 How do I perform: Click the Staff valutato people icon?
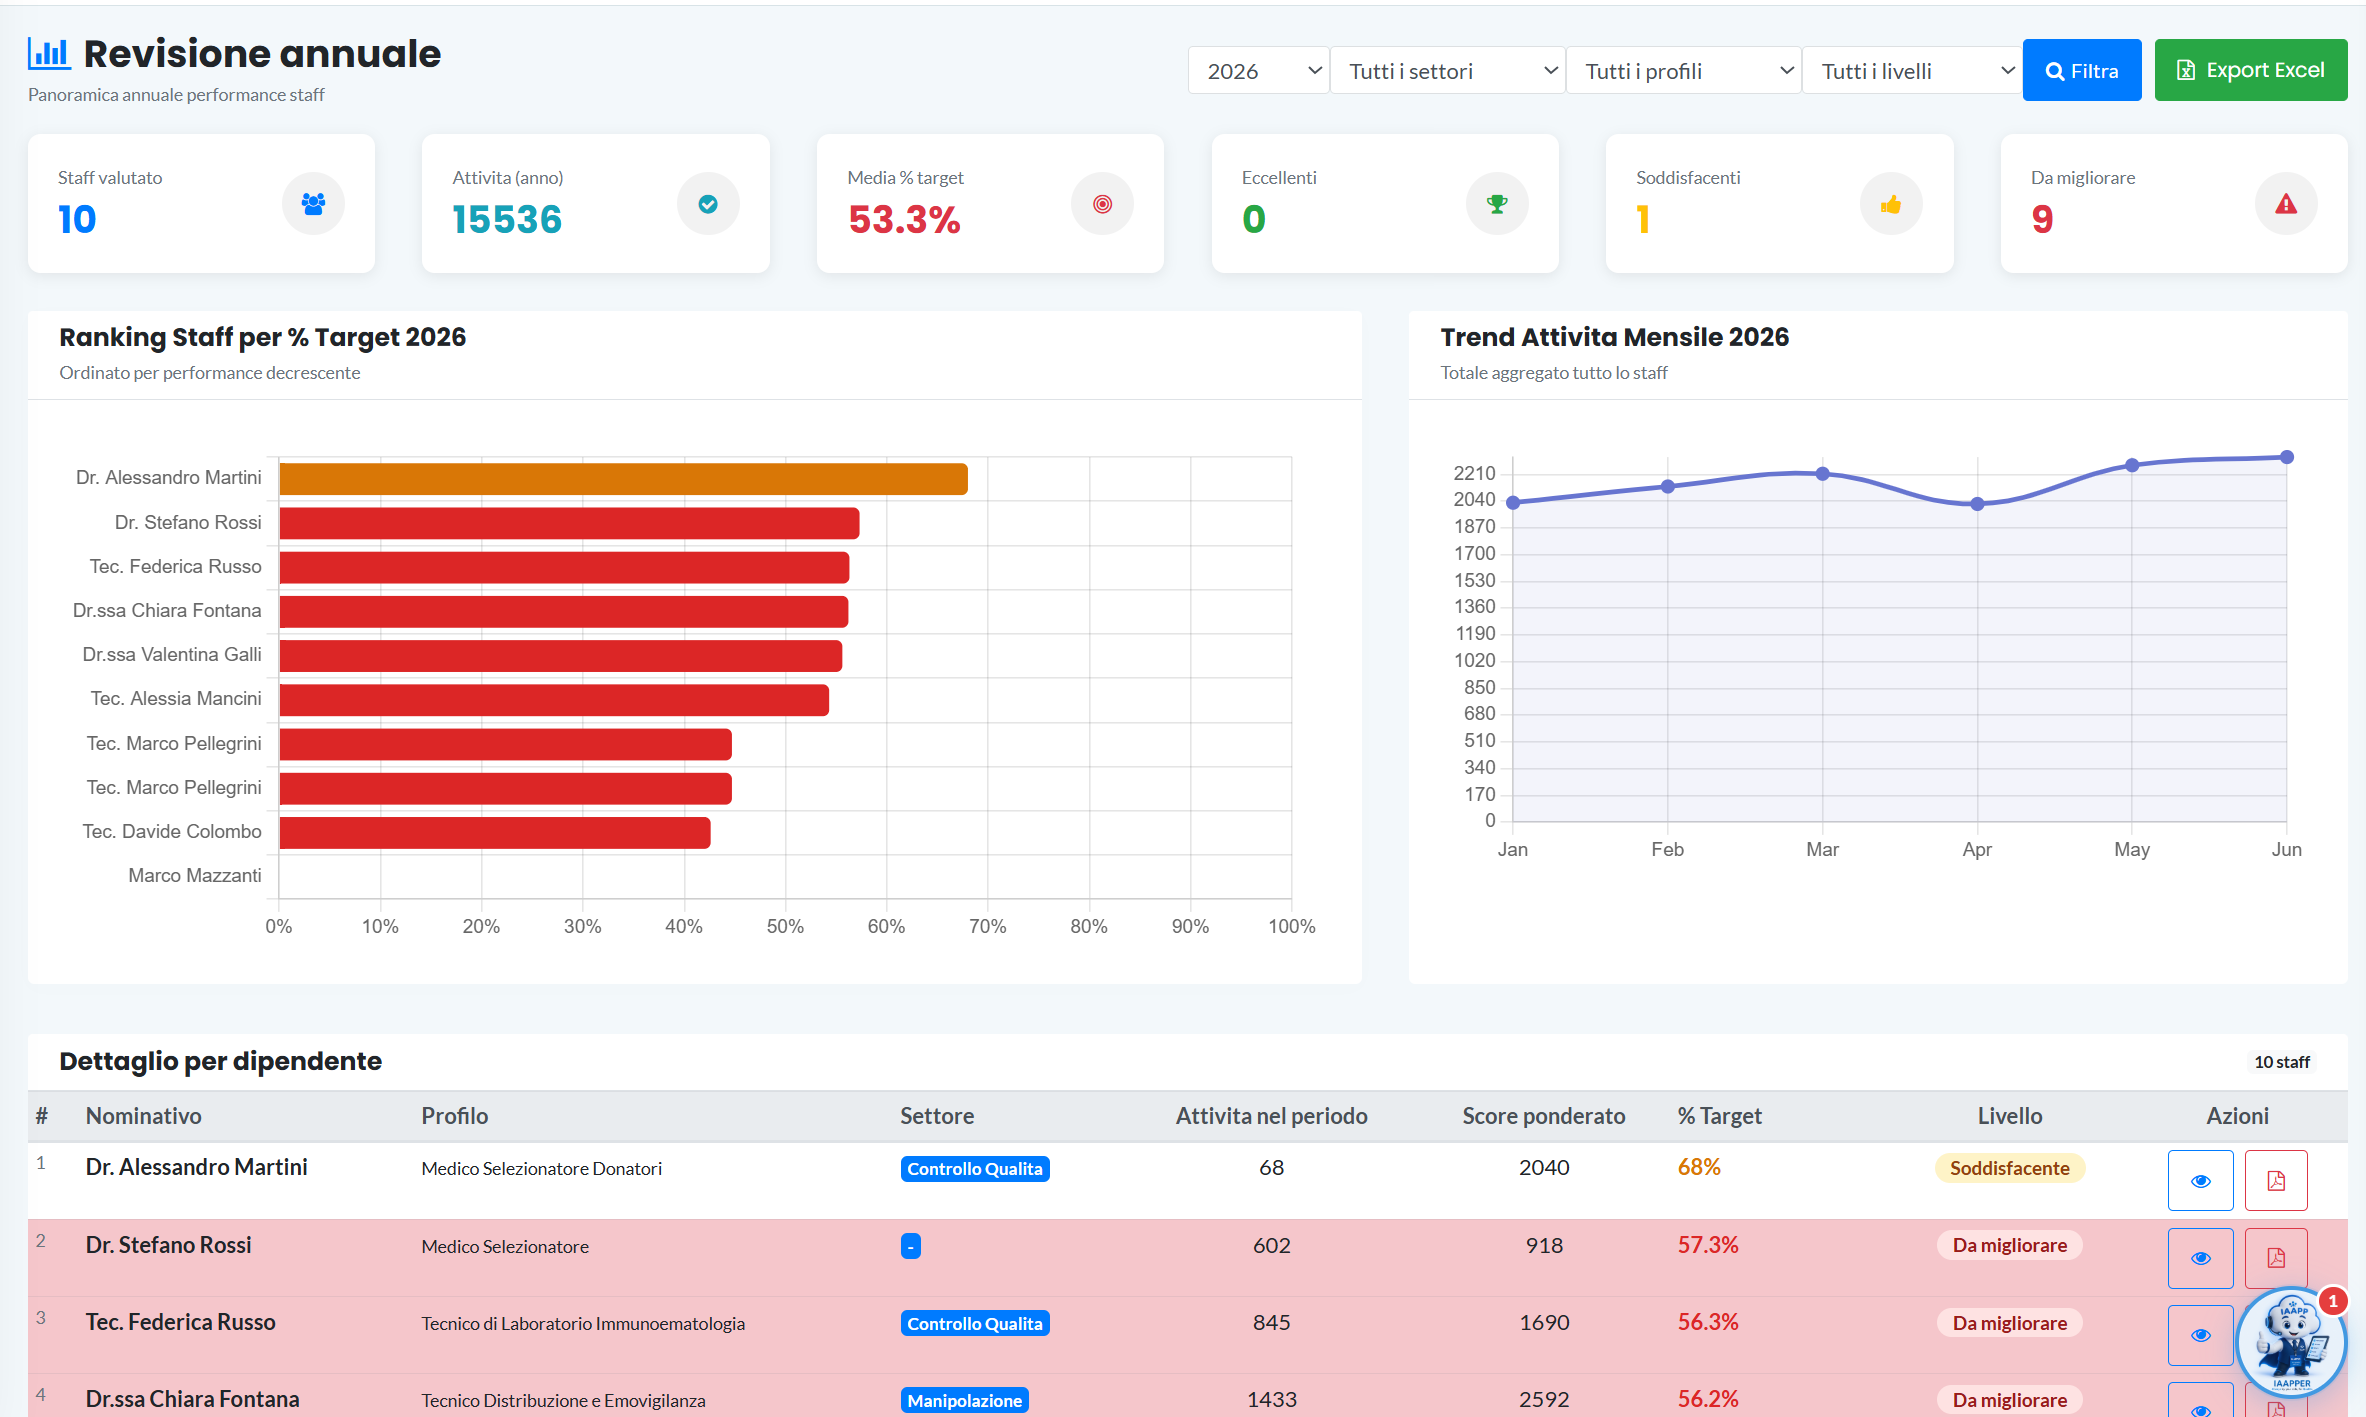tap(313, 204)
